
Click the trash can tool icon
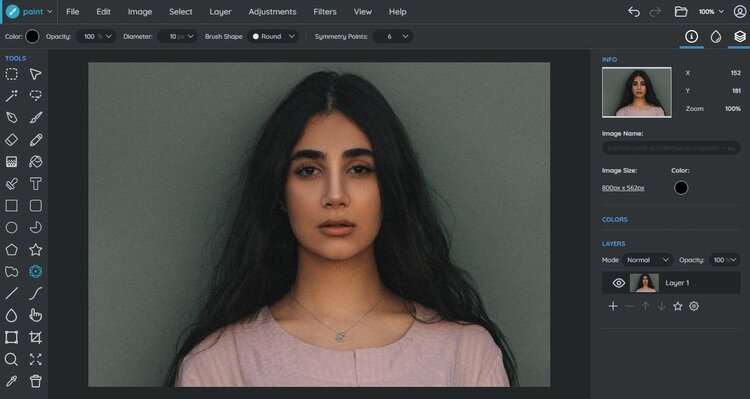point(35,381)
